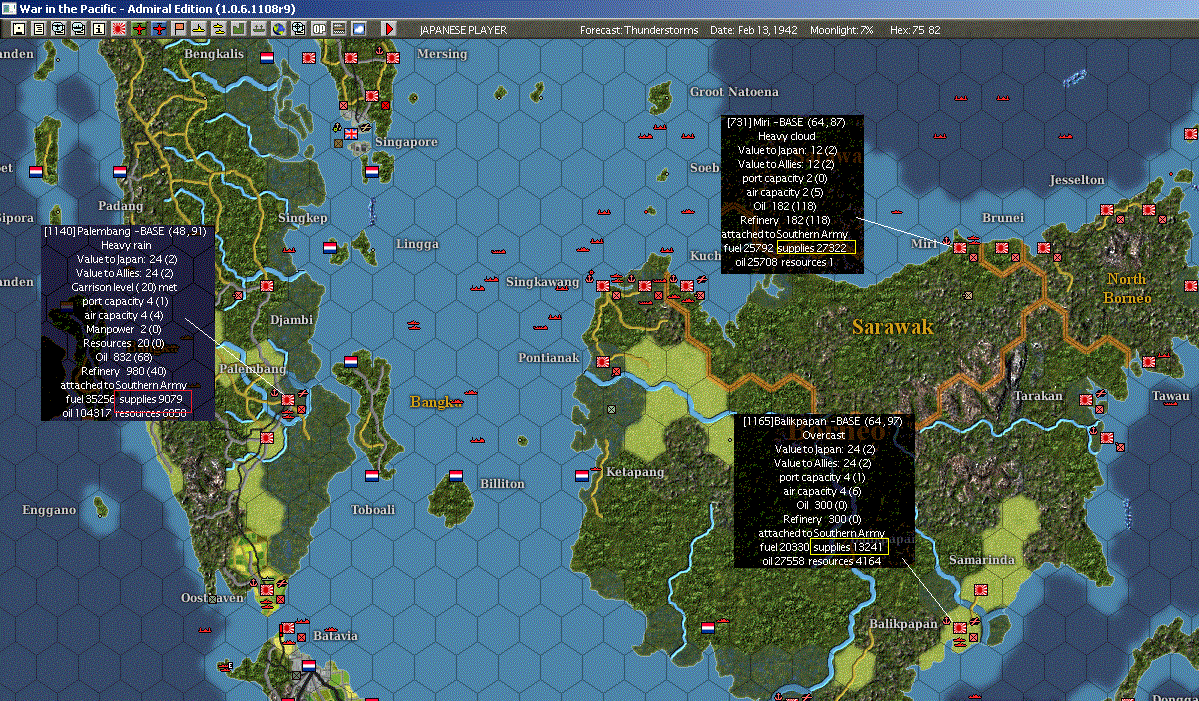Click the cloud weather toolbar icon
Viewport: 1199px width, 701px height.
(359, 29)
